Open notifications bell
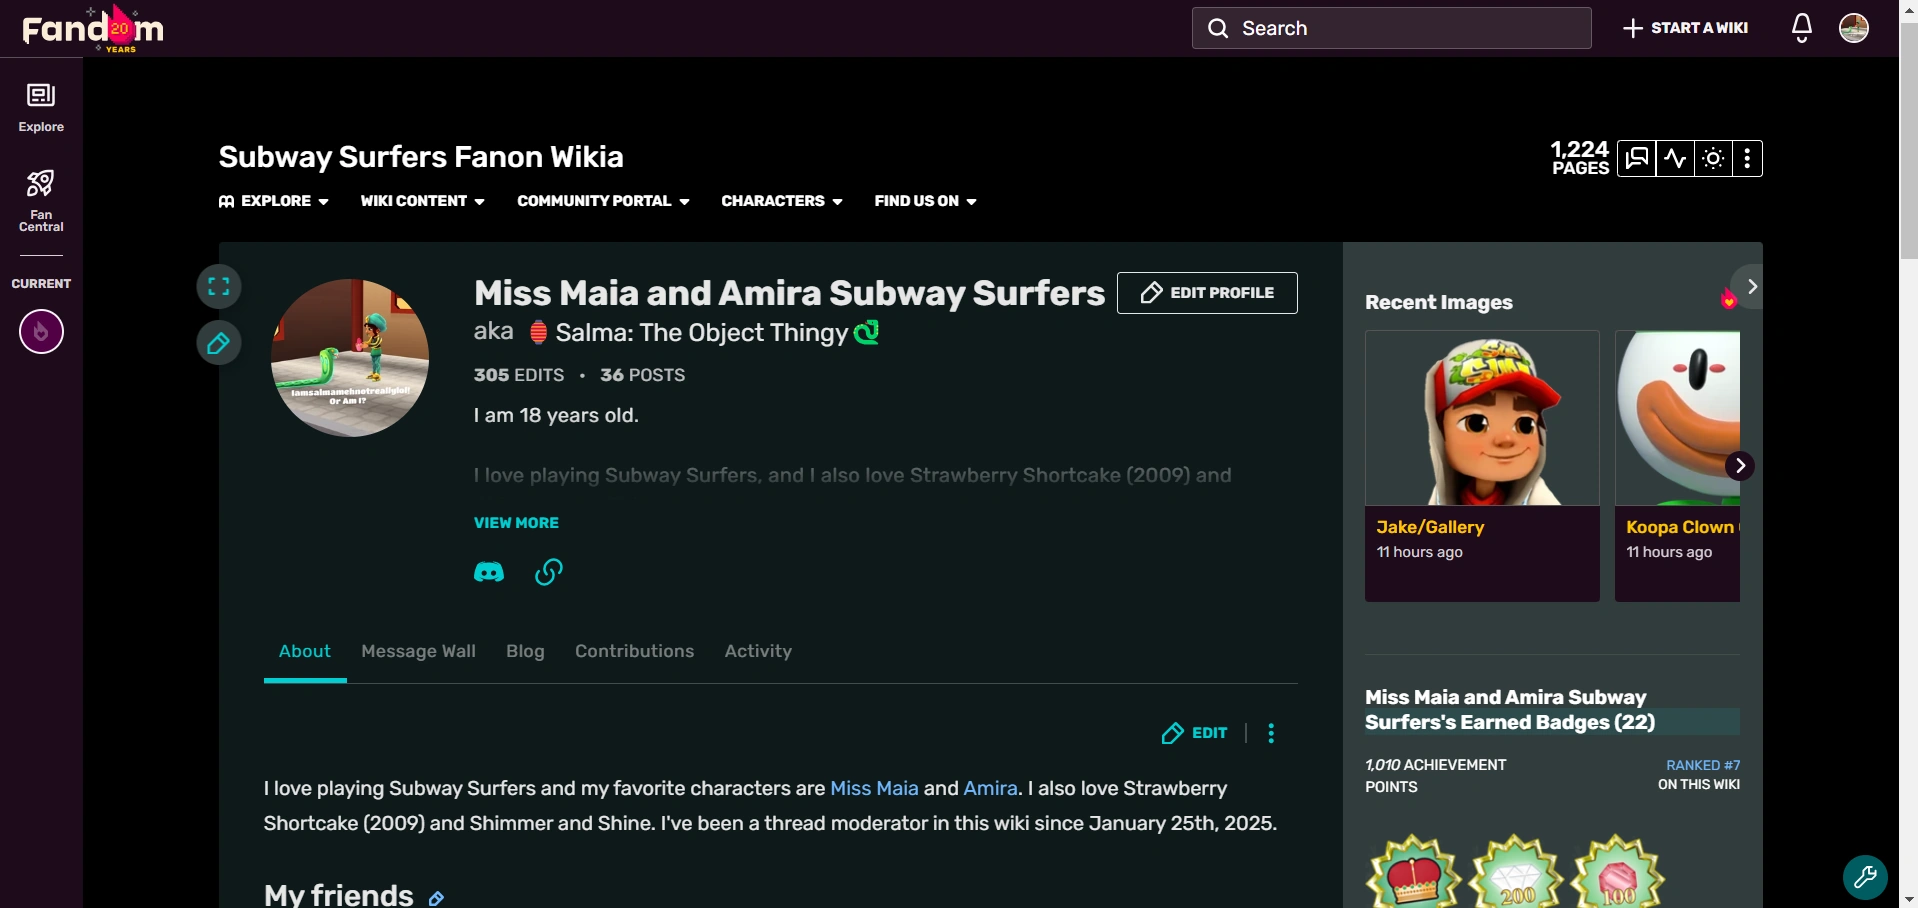The image size is (1918, 908). coord(1800,27)
